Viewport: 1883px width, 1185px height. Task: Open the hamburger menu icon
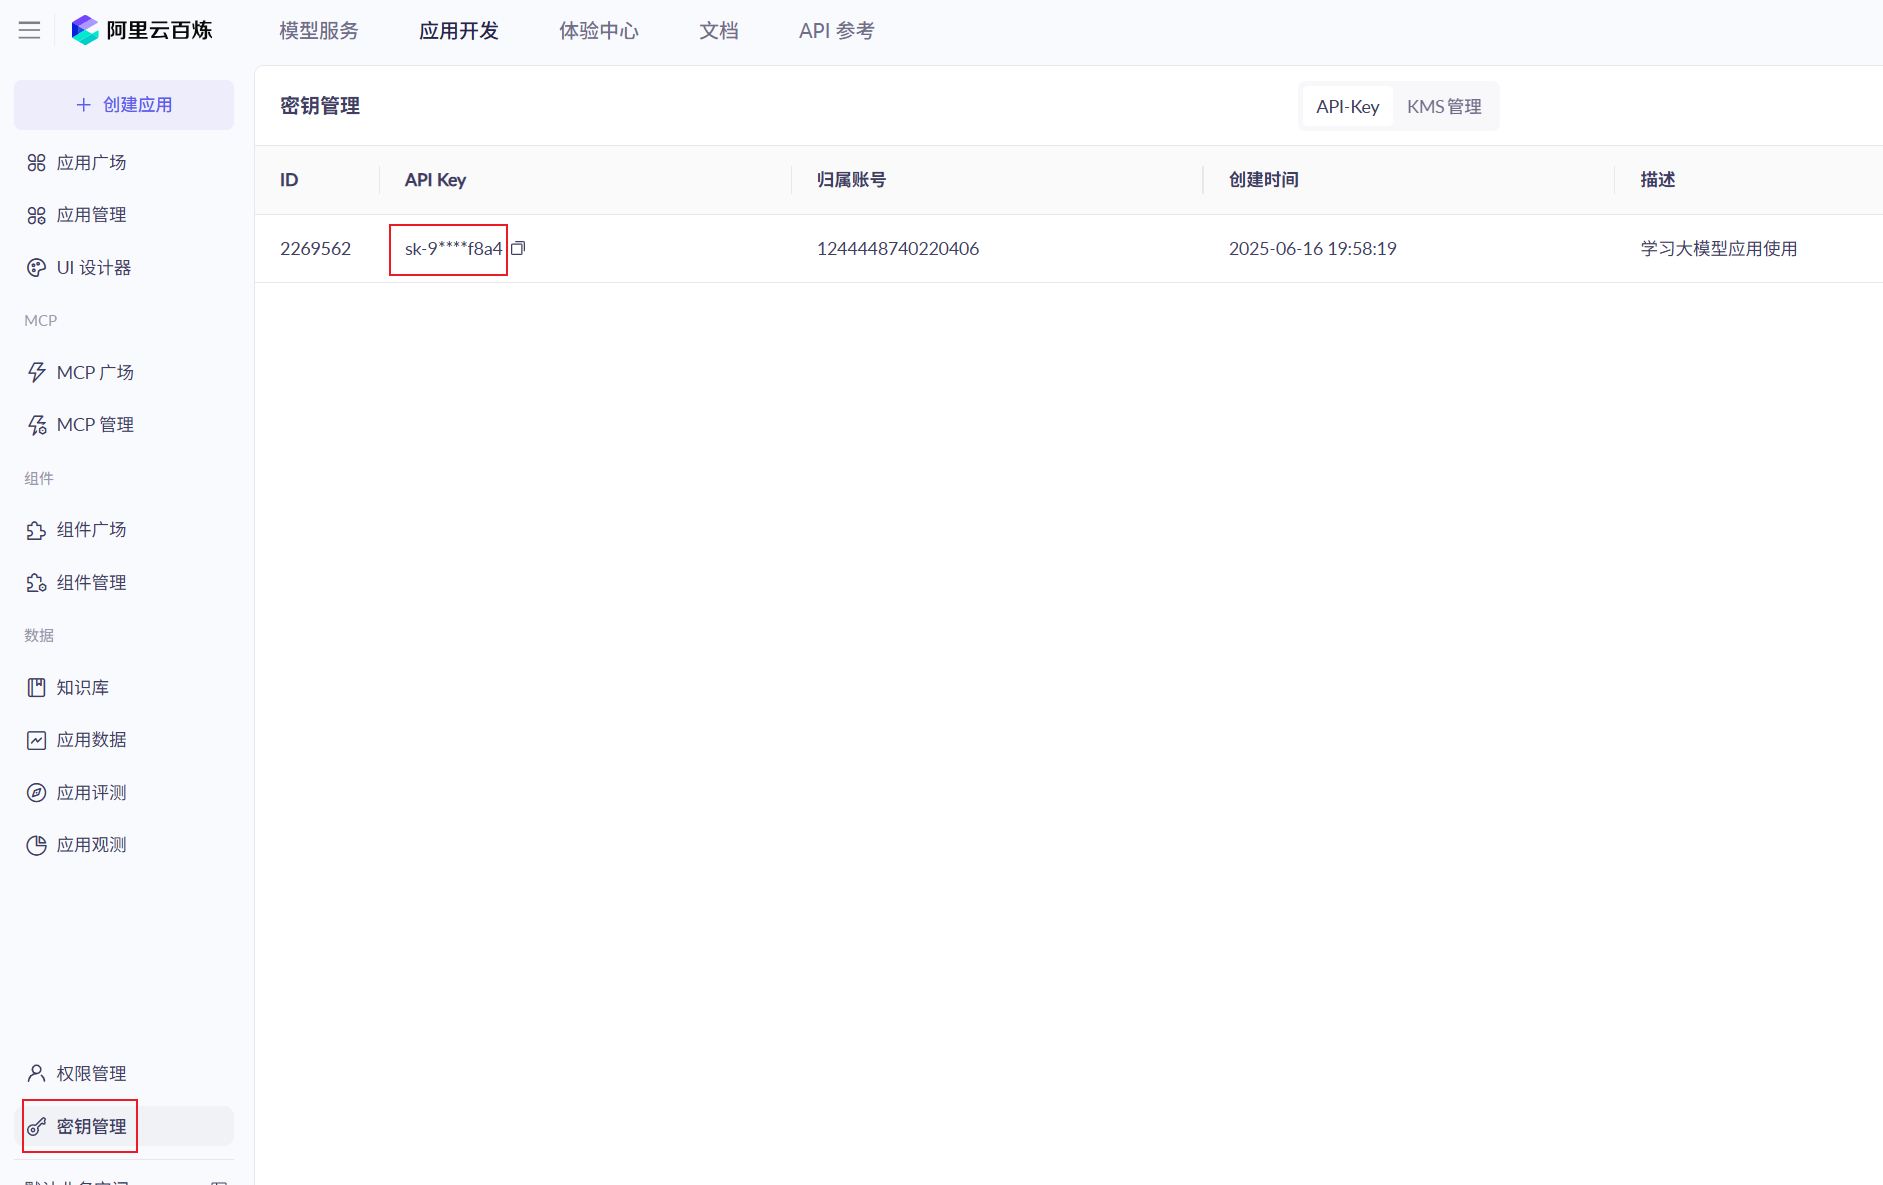30,30
